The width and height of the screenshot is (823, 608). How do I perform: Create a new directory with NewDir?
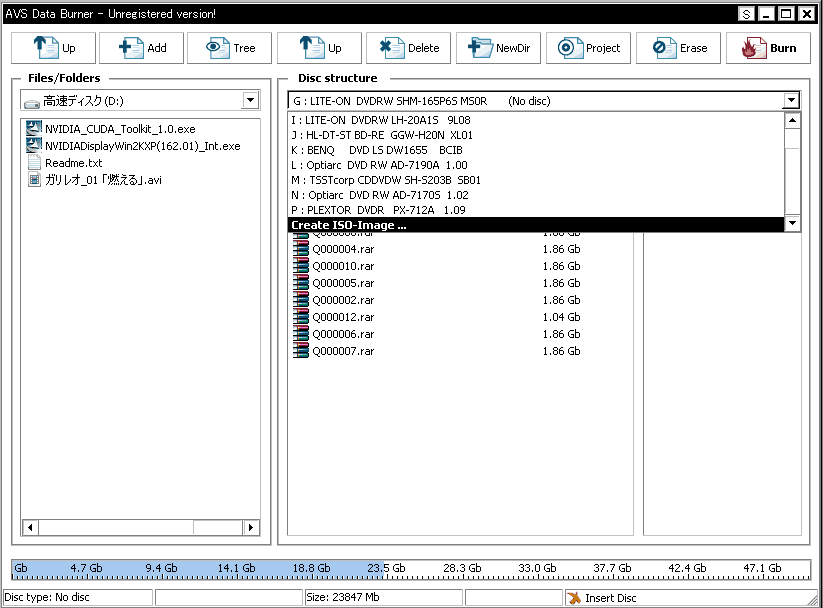(498, 48)
